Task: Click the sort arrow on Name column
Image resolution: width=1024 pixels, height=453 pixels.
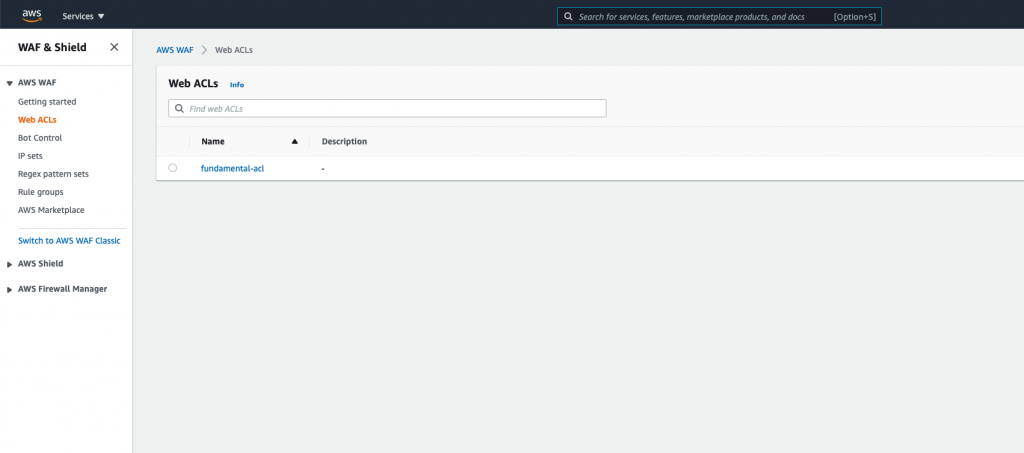Action: (295, 142)
